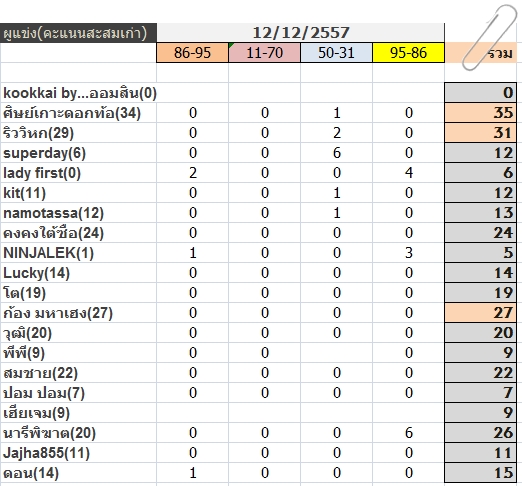522x486 pixels.
Task: Select the NINJALEK(1) name cell
Action: click(x=78, y=253)
